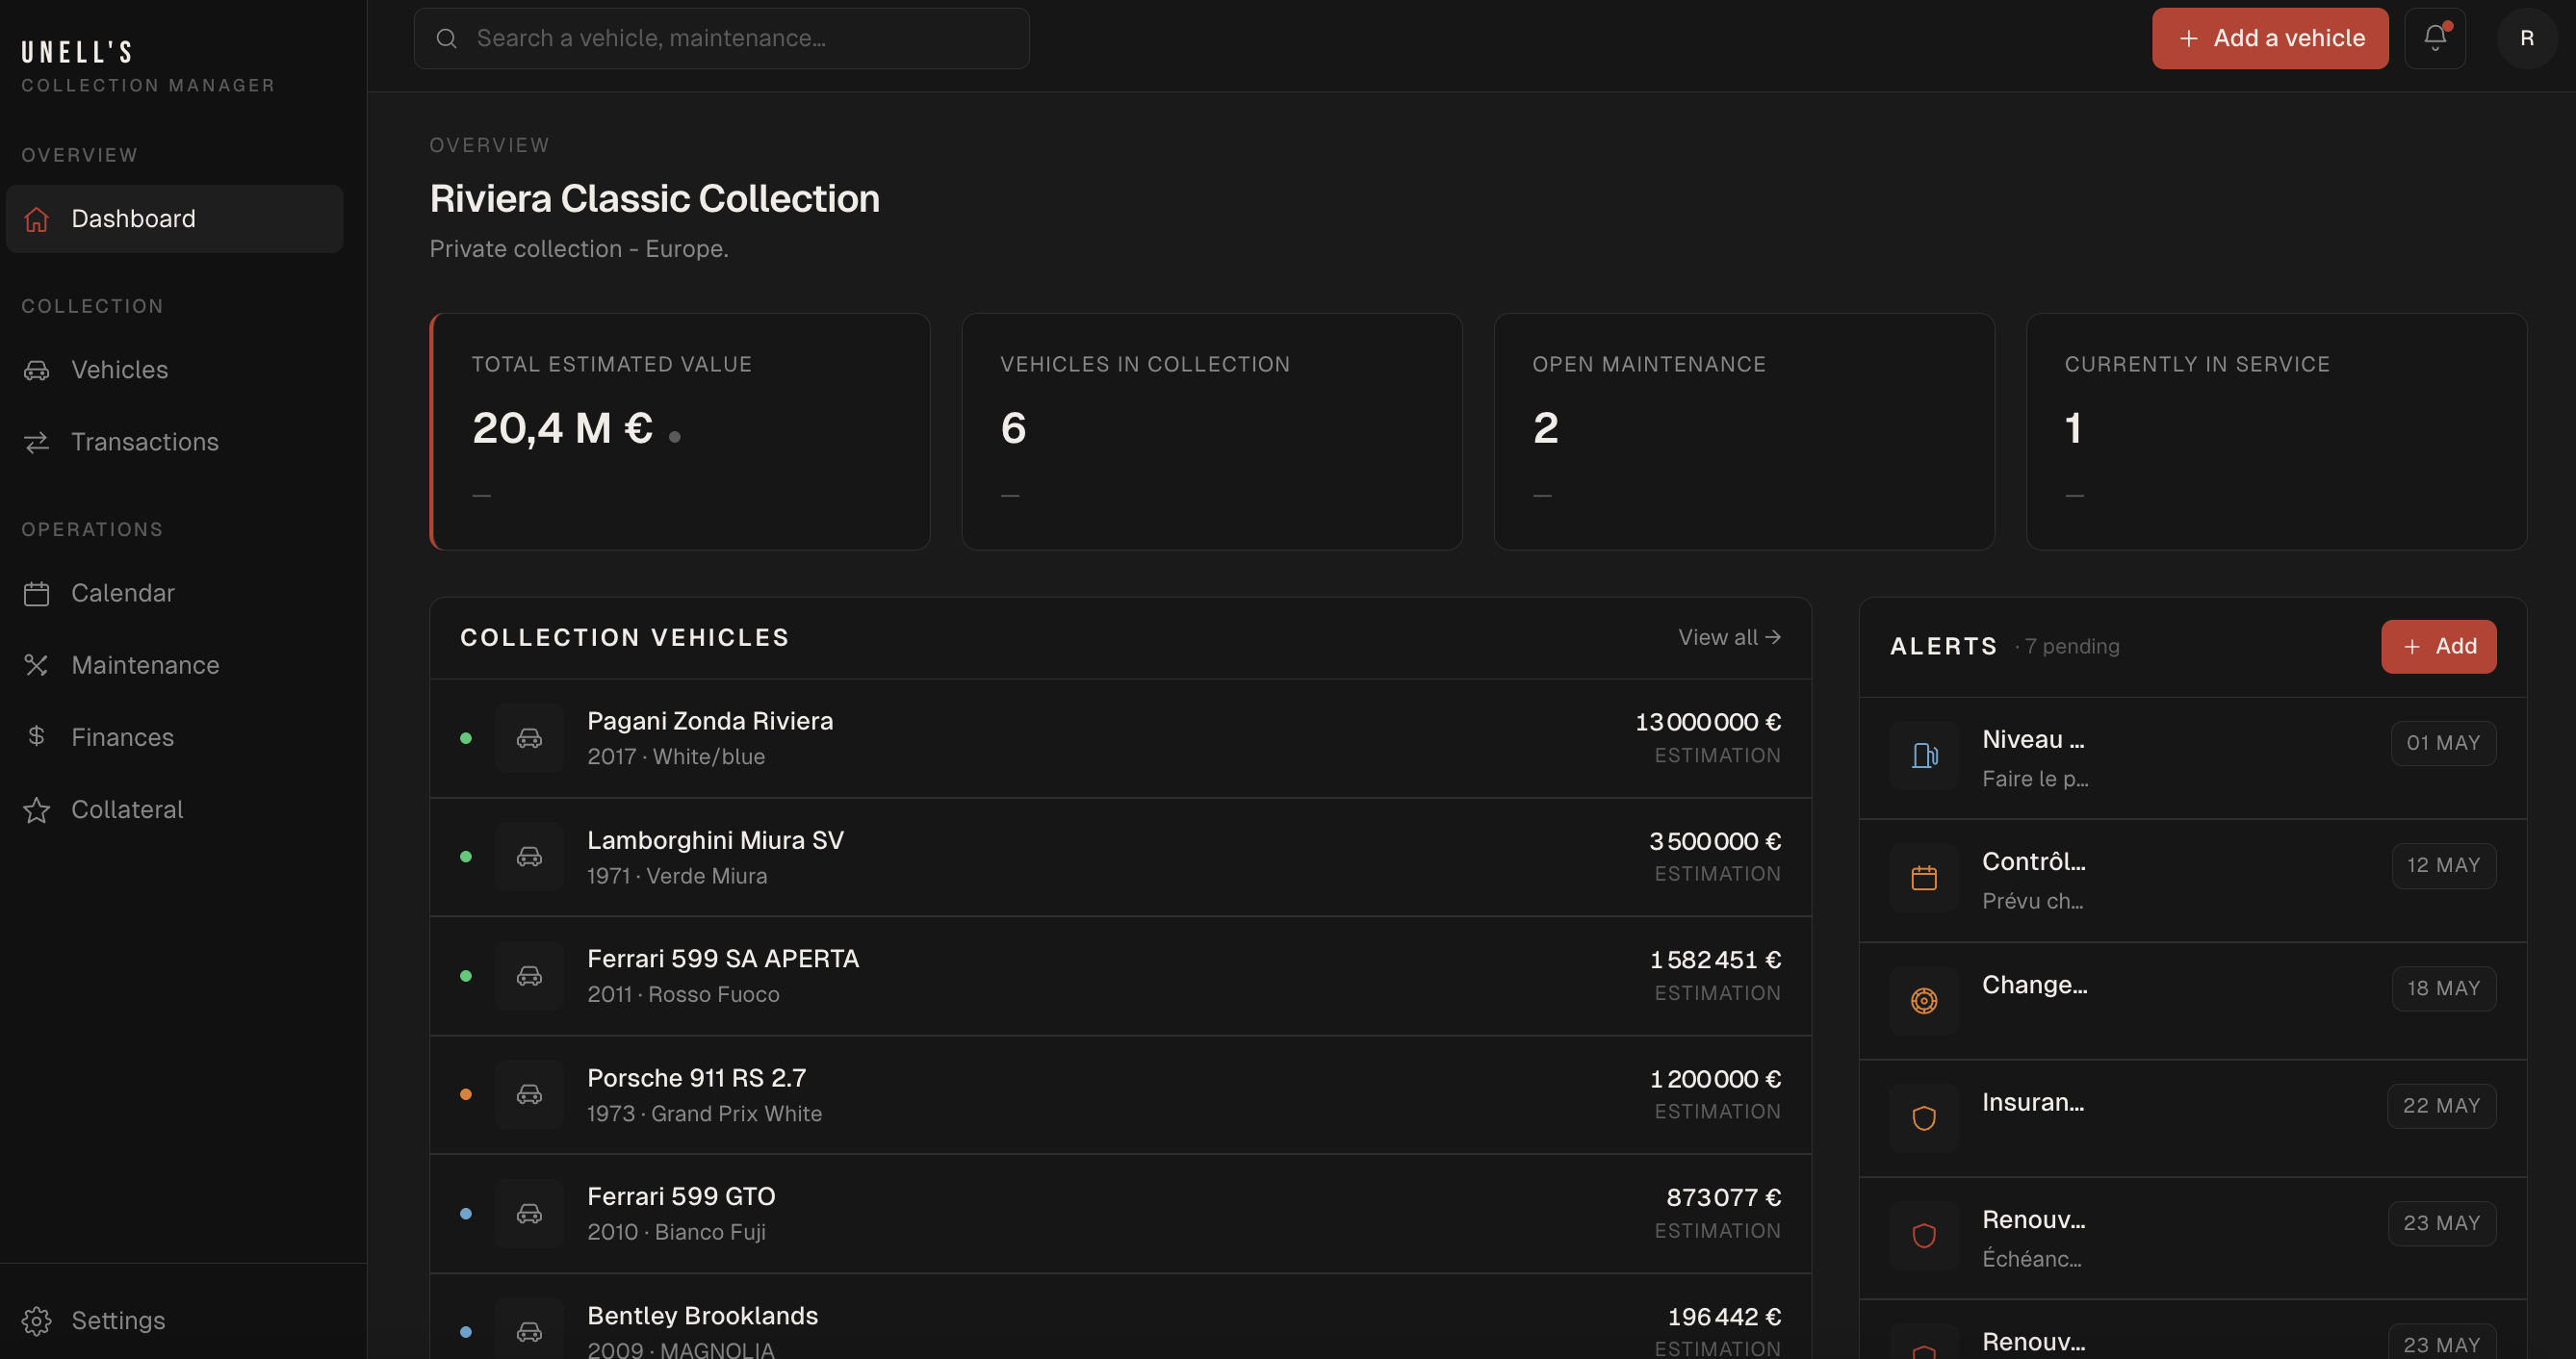Open the Open Maintenance card

point(1744,431)
